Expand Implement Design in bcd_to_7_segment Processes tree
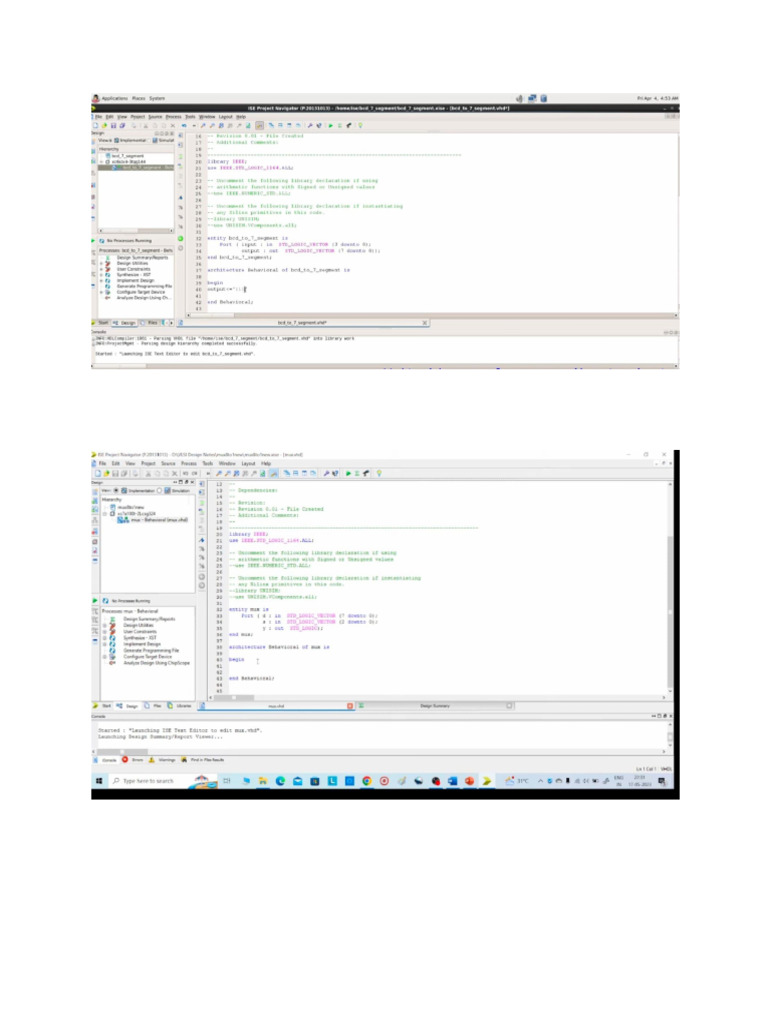 coord(101,281)
